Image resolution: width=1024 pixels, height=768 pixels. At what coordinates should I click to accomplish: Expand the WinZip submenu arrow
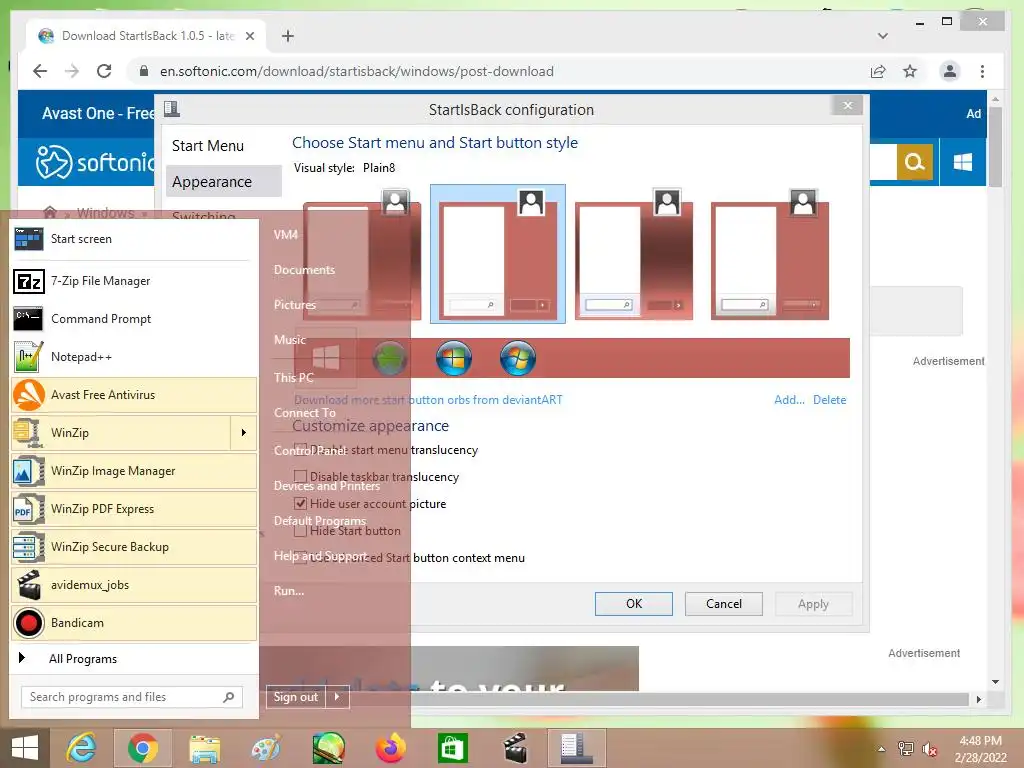244,432
